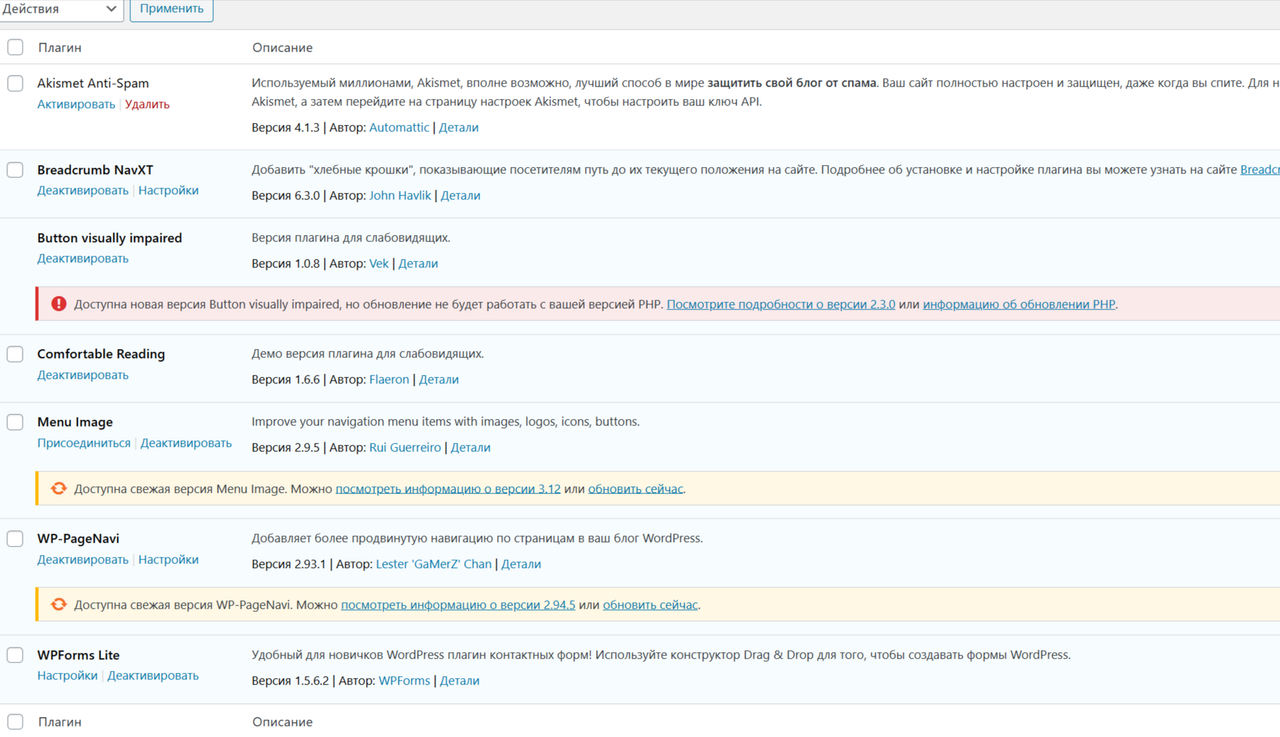Open Детали for WPForms Lite

(460, 680)
